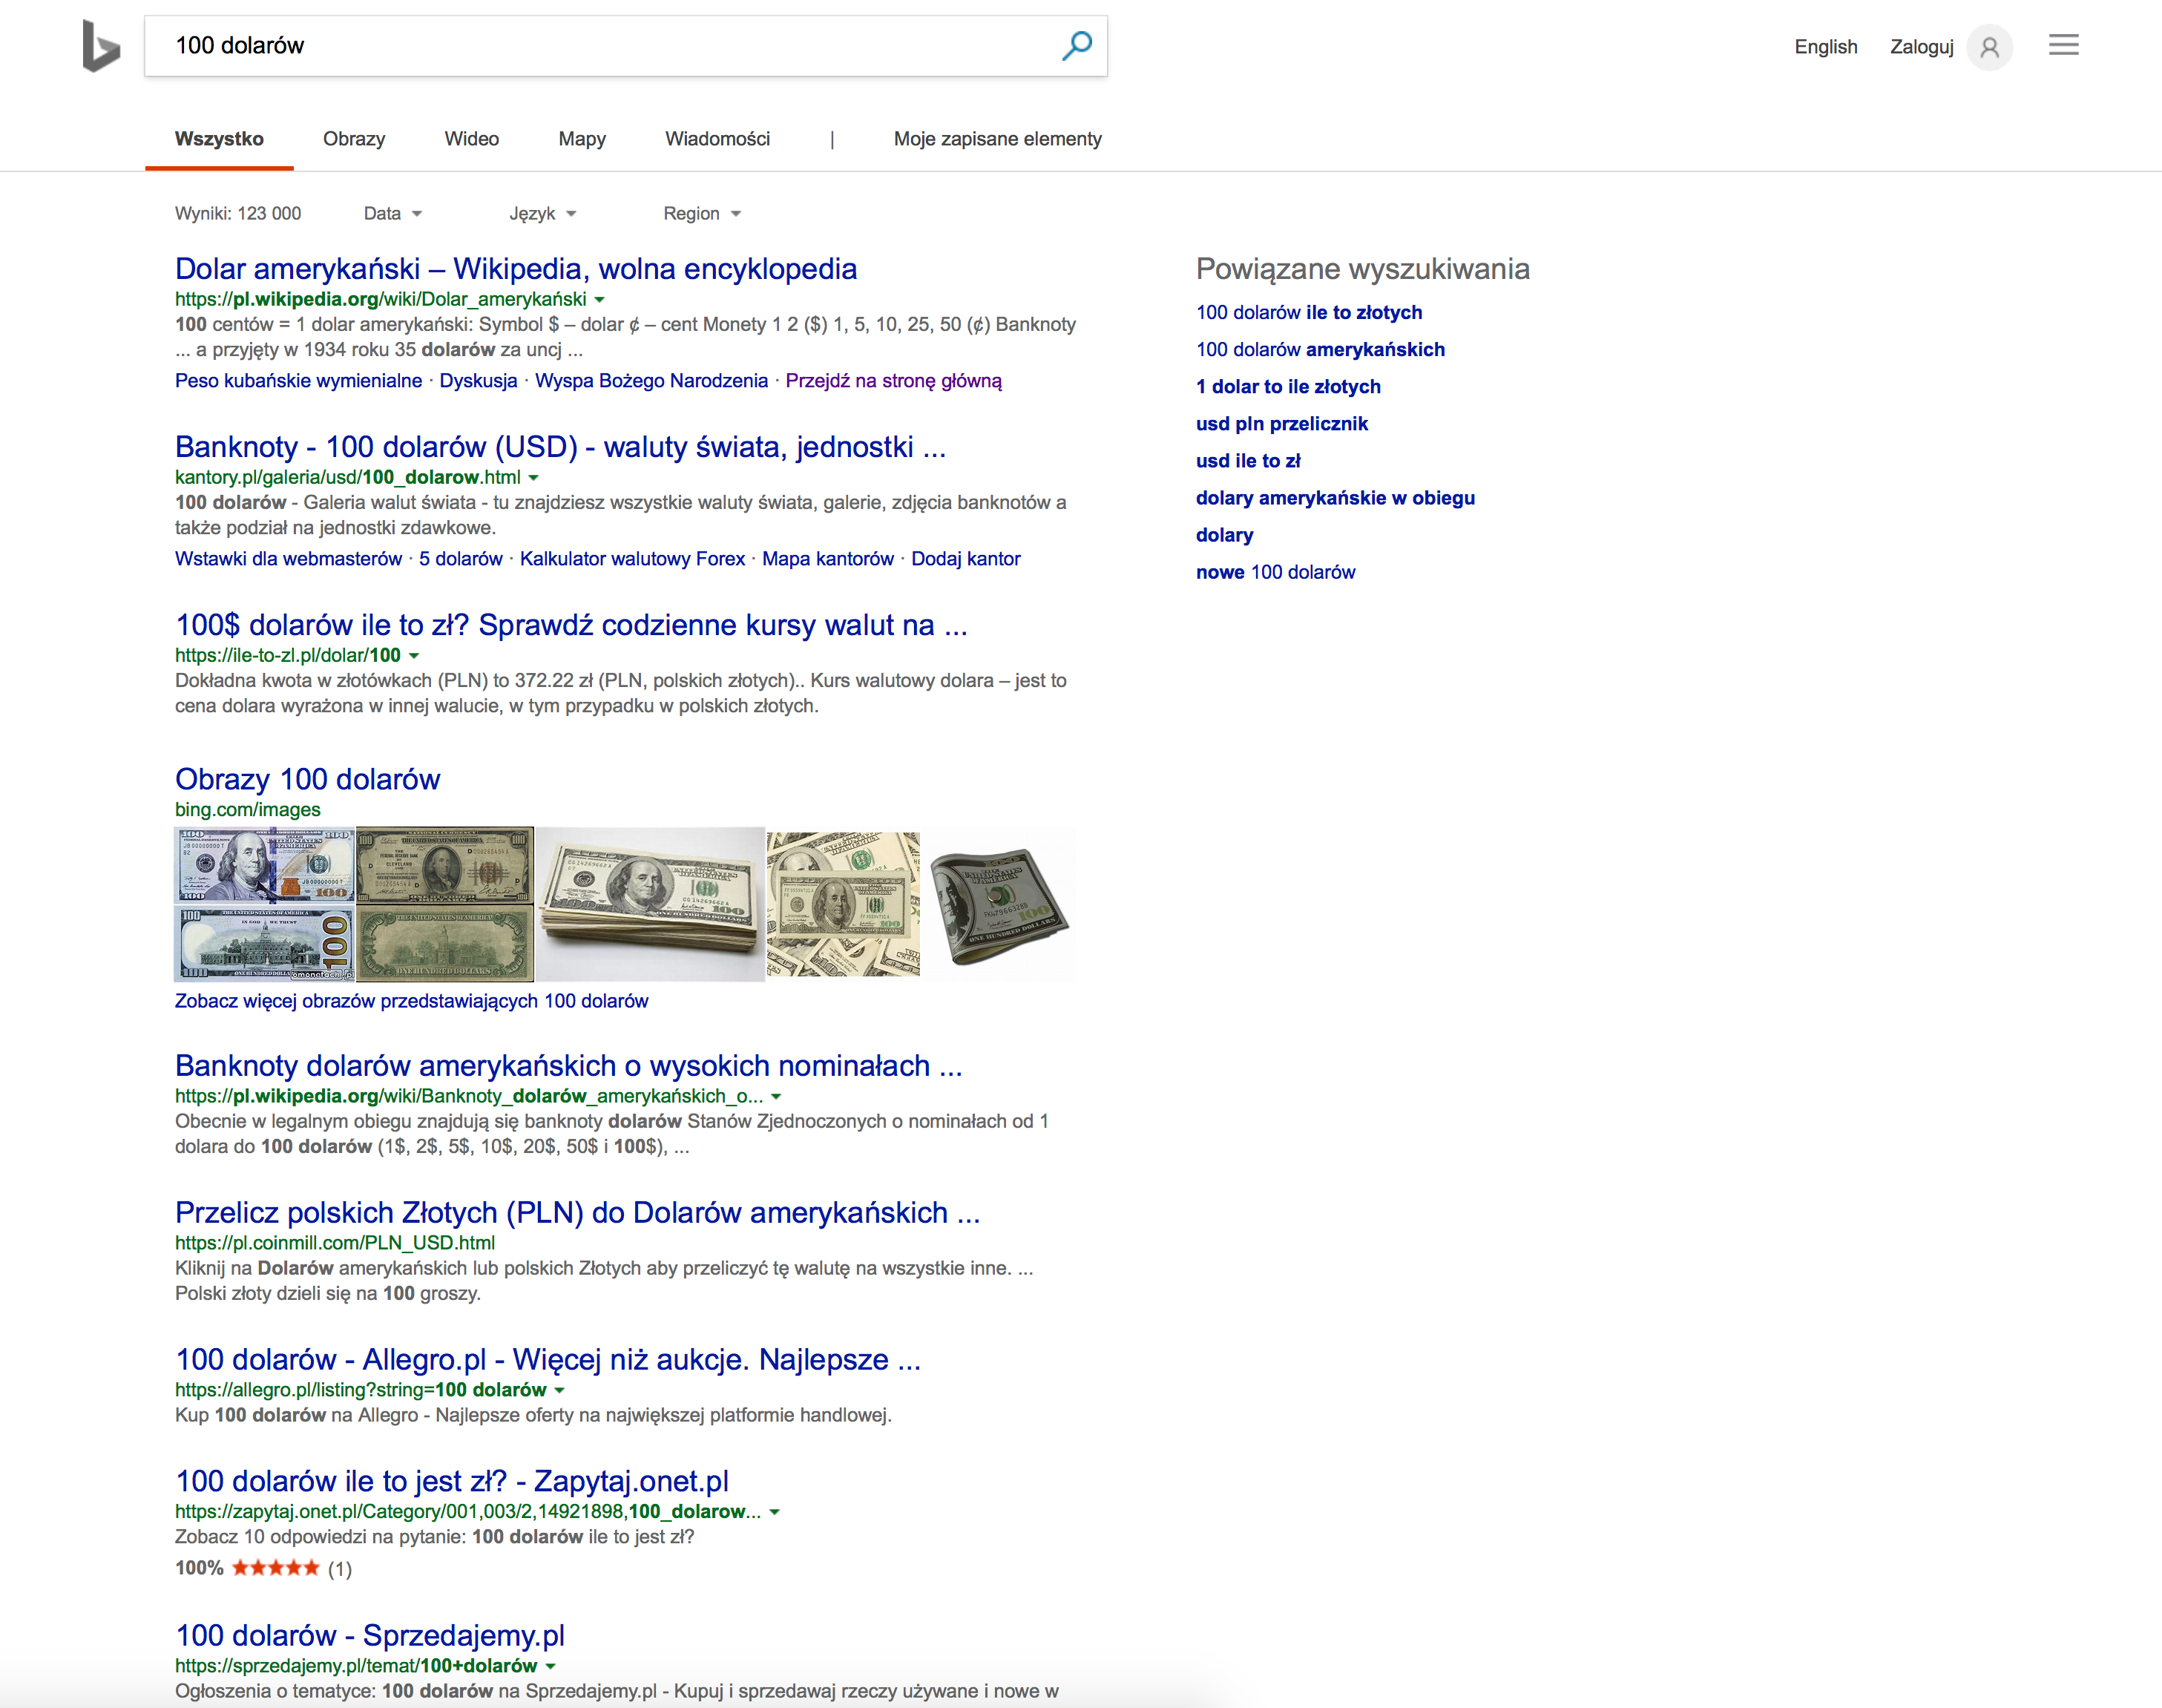Open the 100$ dolarów ile to zł result
Viewport: 2162px width, 1708px height.
click(571, 624)
